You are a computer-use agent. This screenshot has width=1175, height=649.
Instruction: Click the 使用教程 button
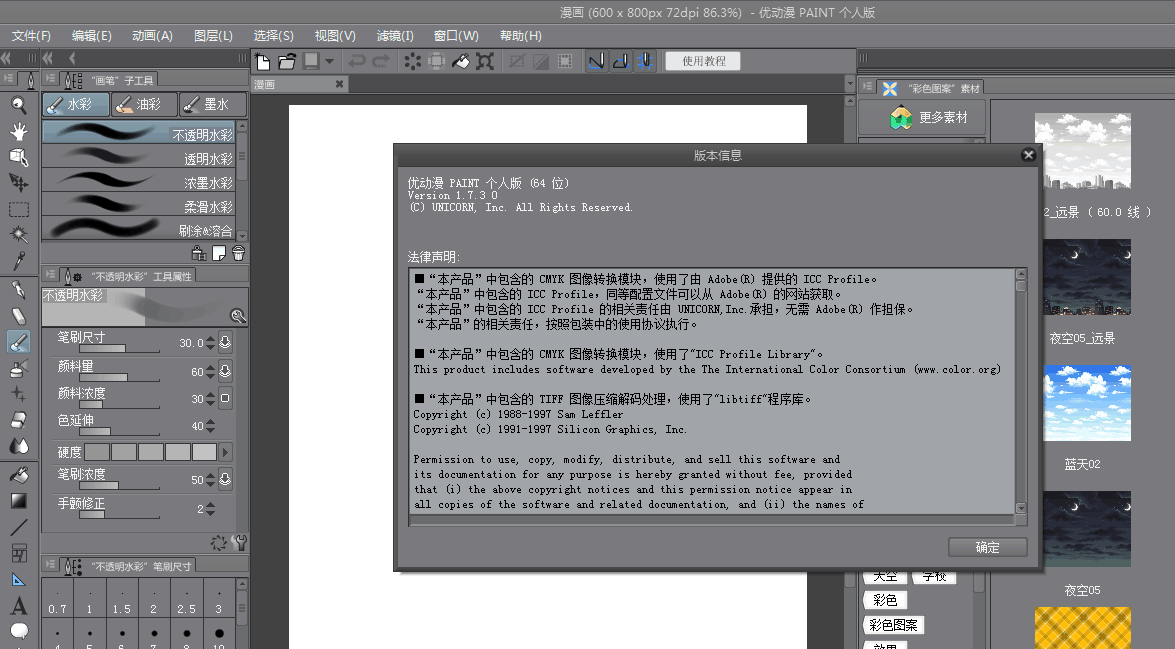click(x=703, y=61)
